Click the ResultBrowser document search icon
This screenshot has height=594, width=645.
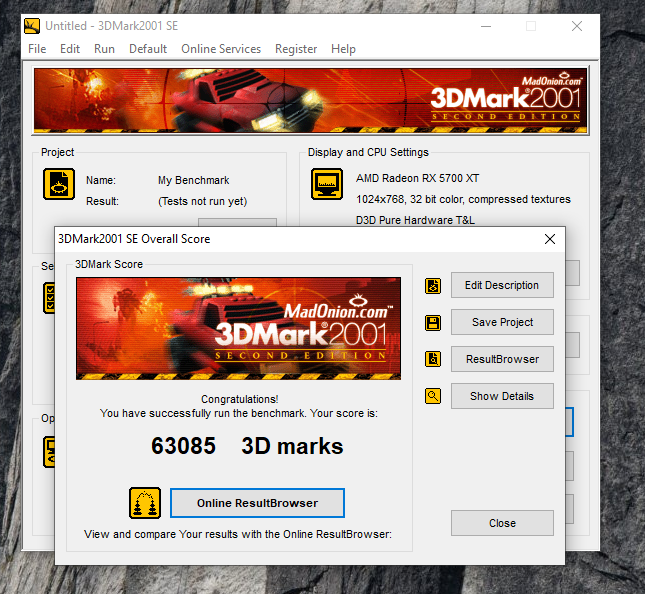pyautogui.click(x=433, y=359)
